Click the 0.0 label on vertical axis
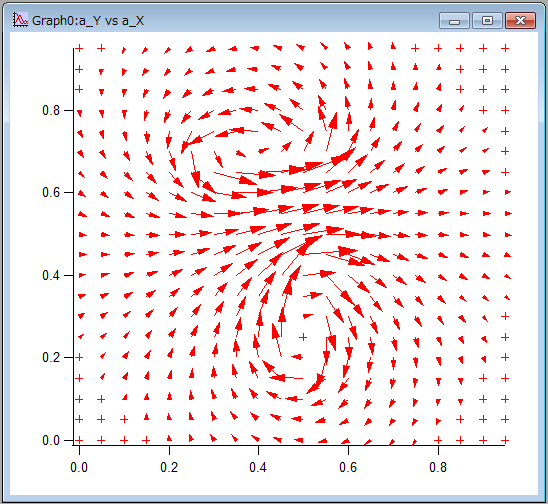 click(51, 440)
